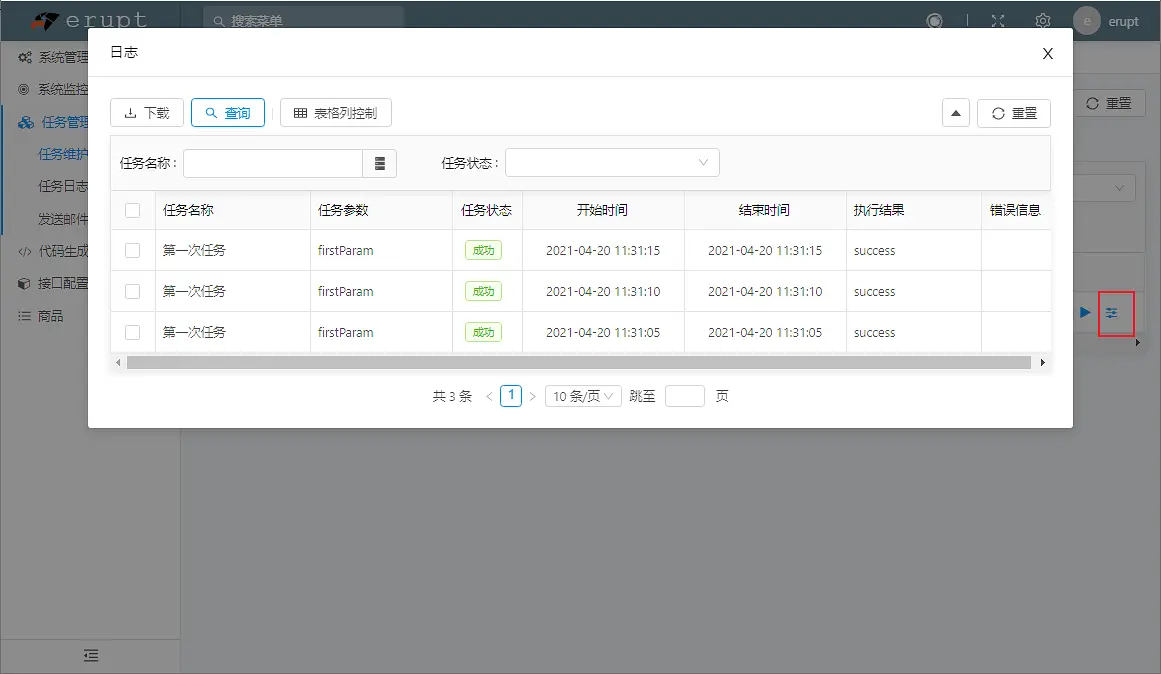Click the 下载 download button
This screenshot has height=674, width=1161.
pyautogui.click(x=146, y=113)
